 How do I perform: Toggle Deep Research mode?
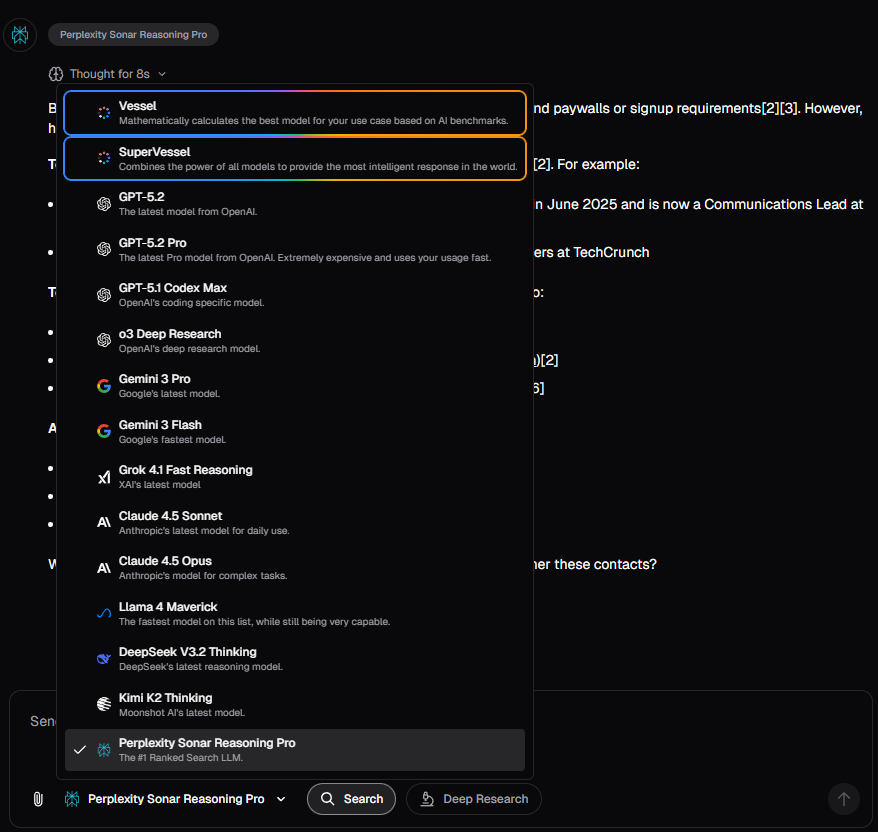474,799
